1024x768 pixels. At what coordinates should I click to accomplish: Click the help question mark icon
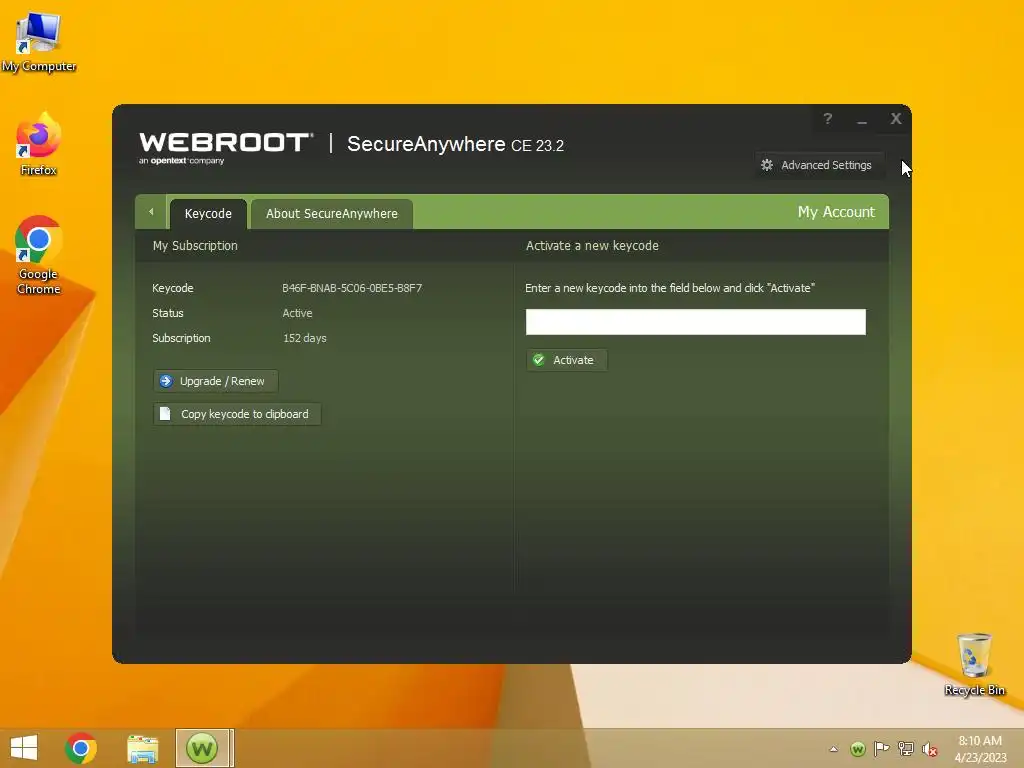[x=827, y=119]
